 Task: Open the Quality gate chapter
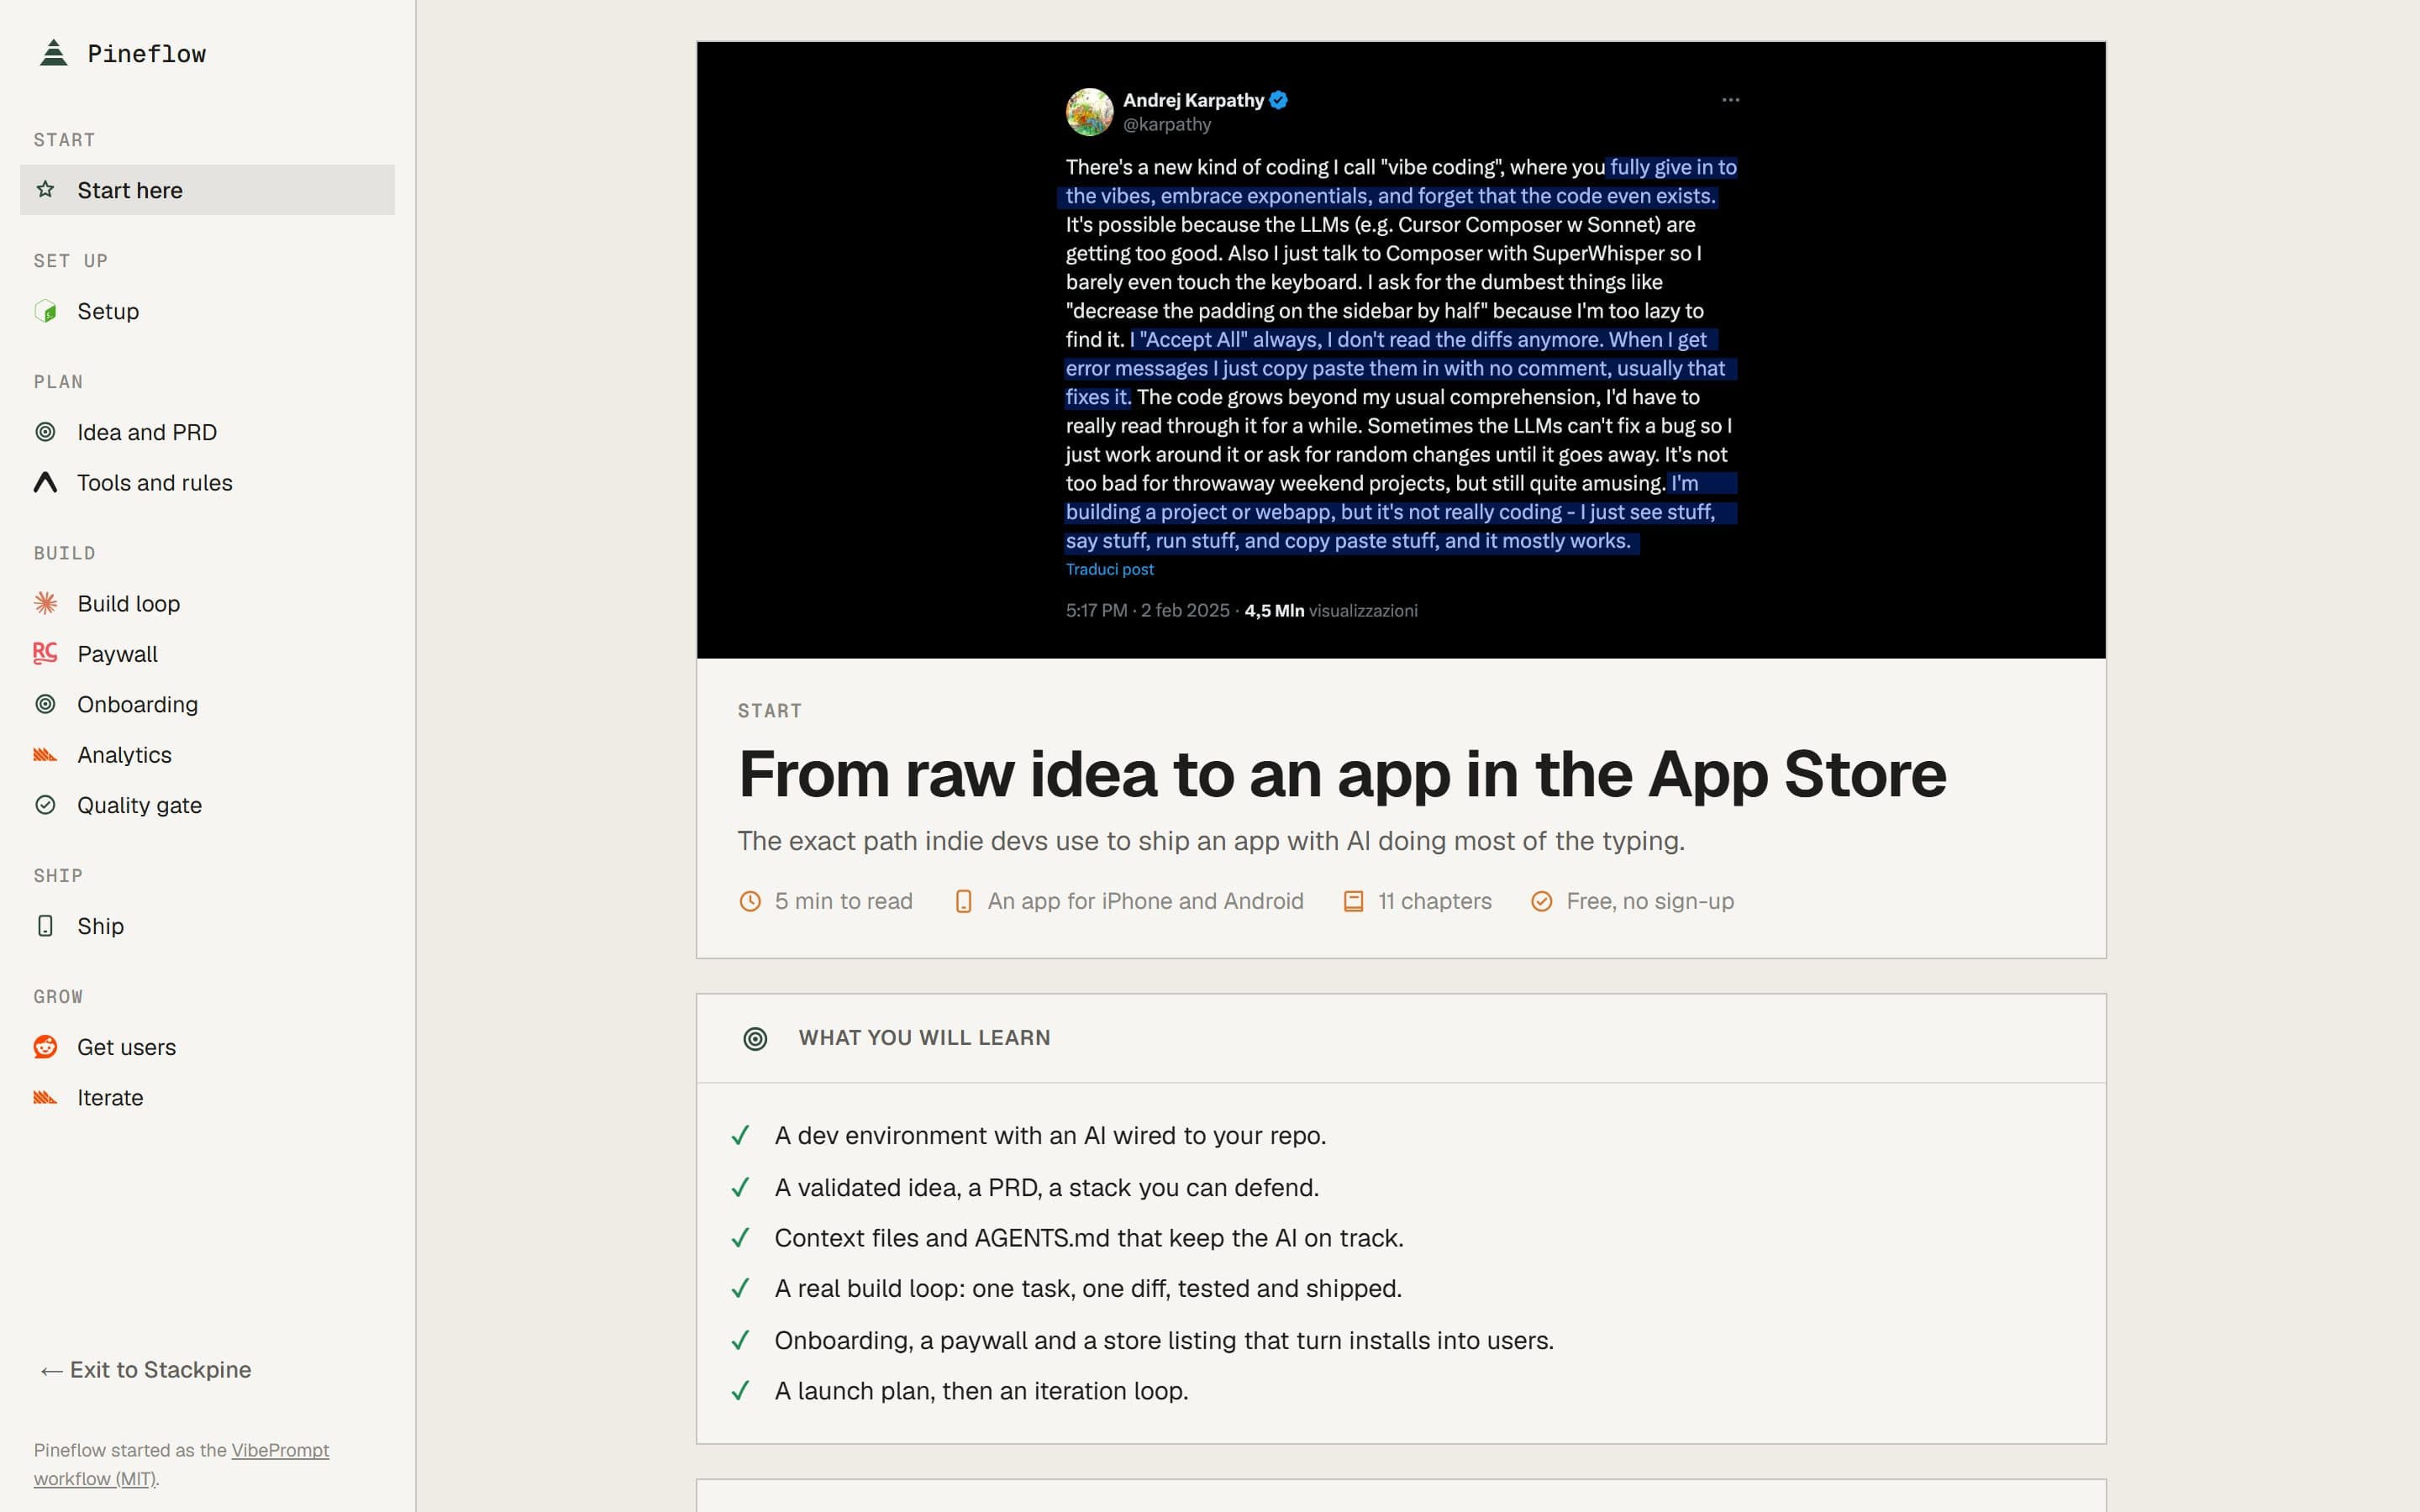pyautogui.click(x=207, y=805)
